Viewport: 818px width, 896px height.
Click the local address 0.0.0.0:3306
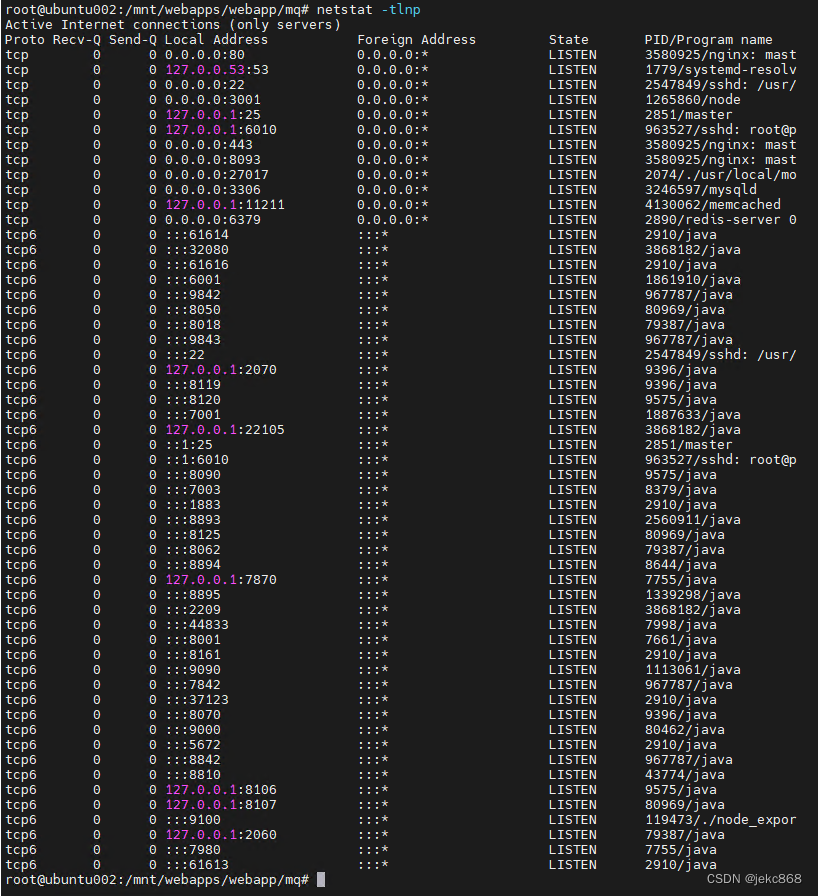[213, 190]
